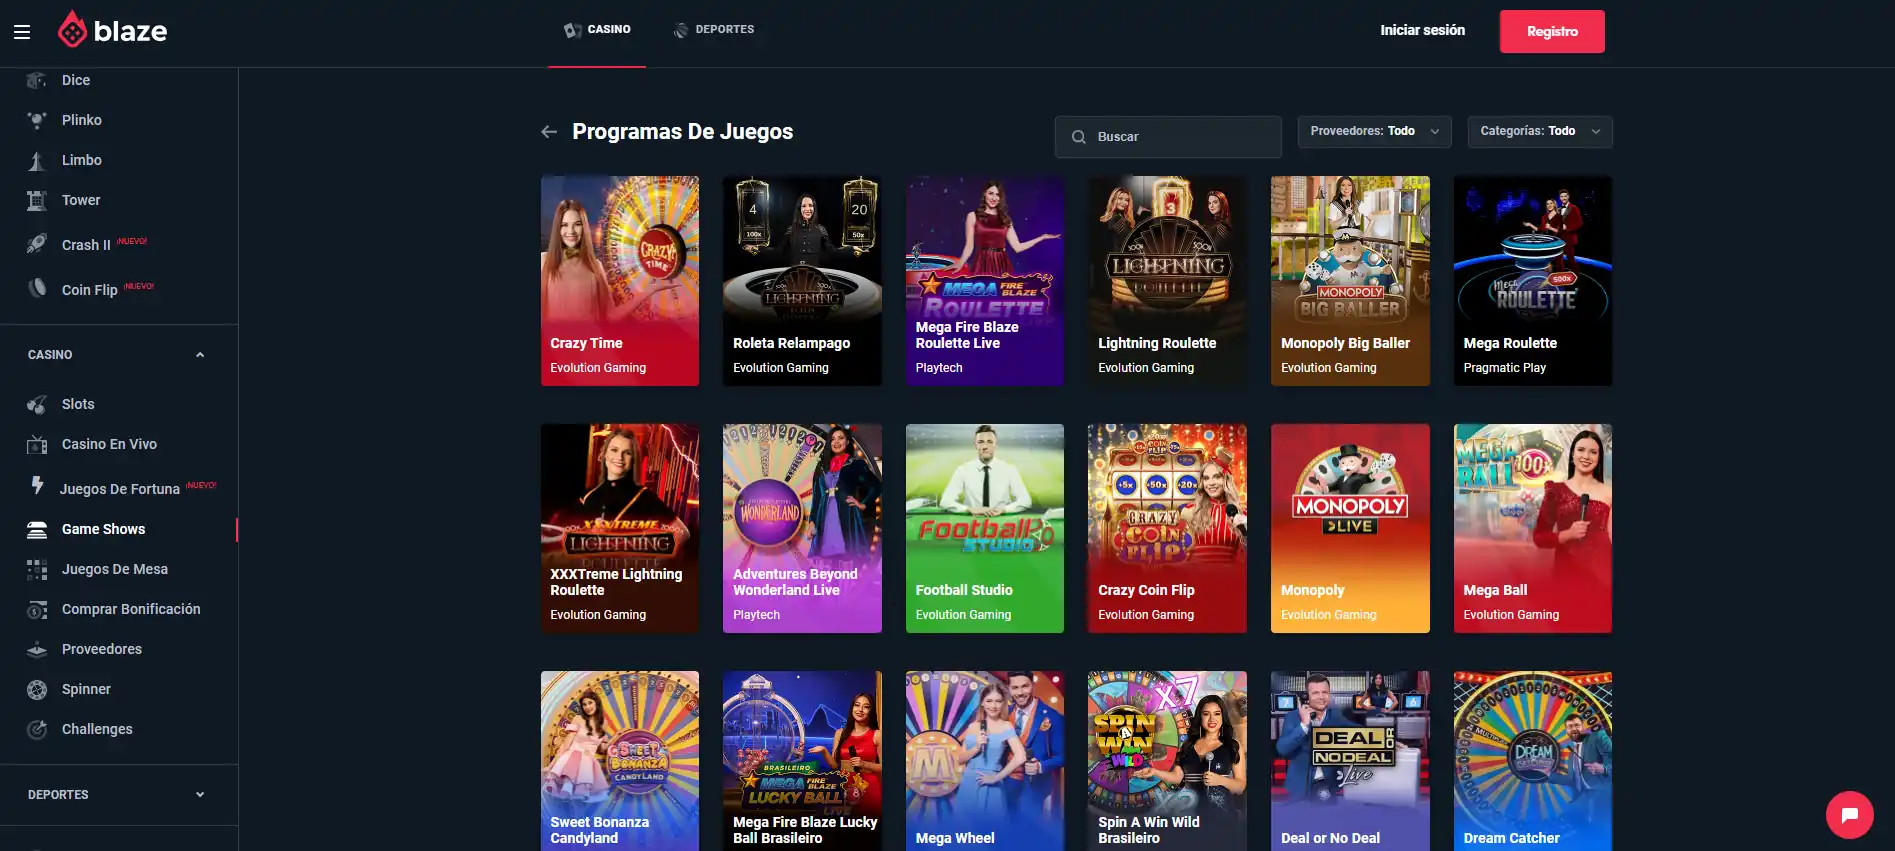Click the Deportes tab icon
This screenshot has width=1895, height=851.
pos(681,30)
